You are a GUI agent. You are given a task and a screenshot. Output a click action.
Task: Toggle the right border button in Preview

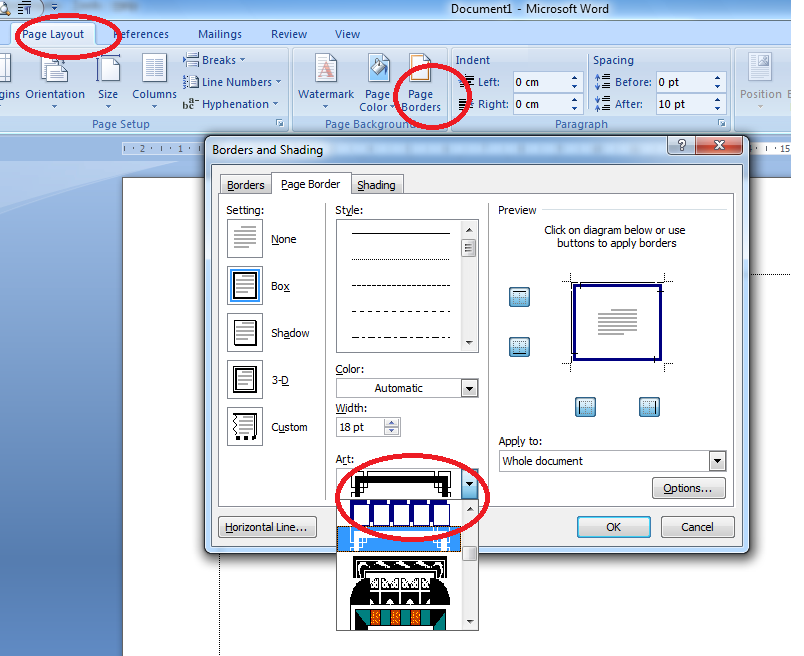(x=649, y=407)
